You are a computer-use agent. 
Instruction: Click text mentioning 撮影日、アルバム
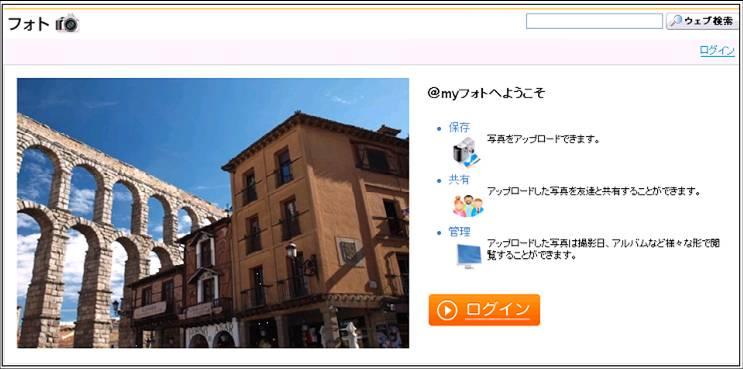(604, 249)
